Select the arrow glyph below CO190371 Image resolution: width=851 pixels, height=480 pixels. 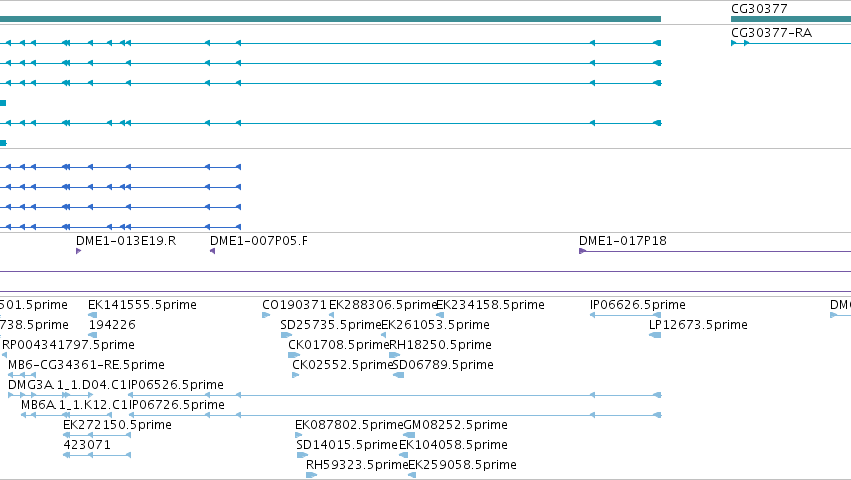pyautogui.click(x=266, y=315)
